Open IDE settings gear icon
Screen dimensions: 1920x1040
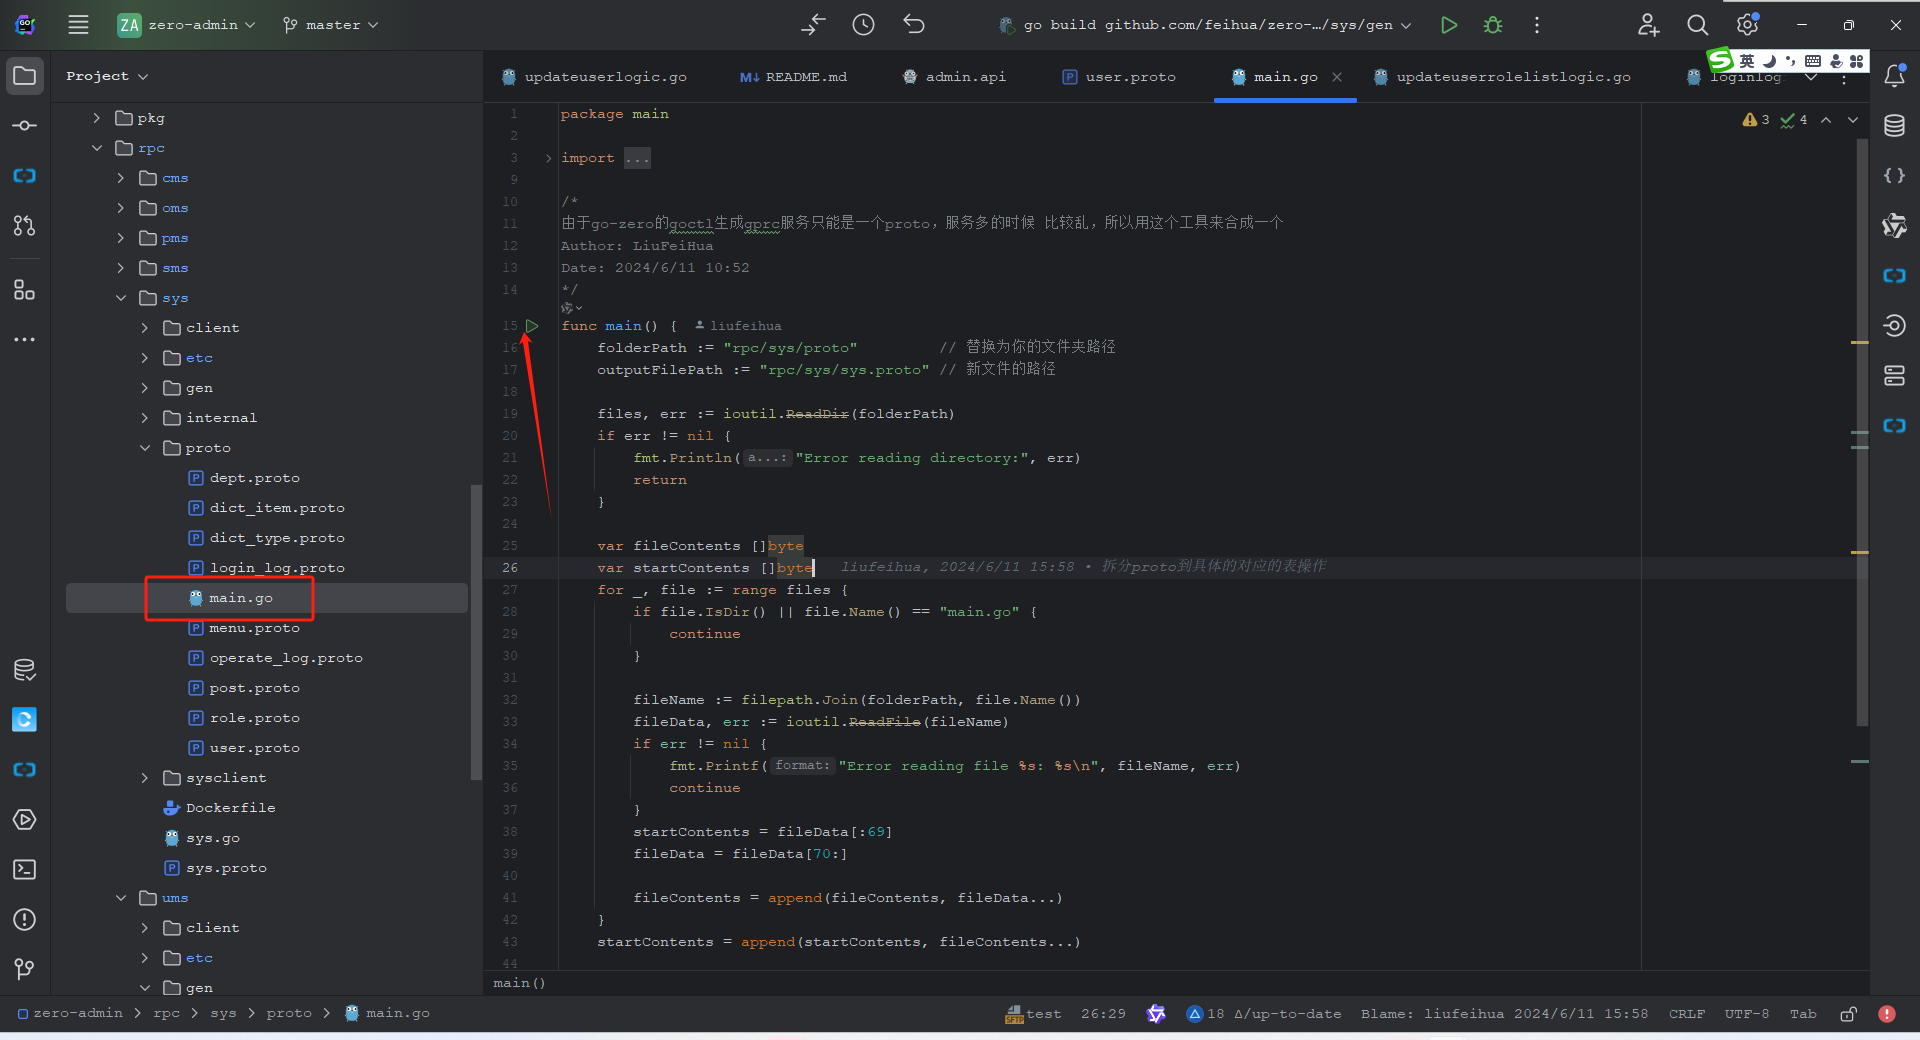[1747, 25]
